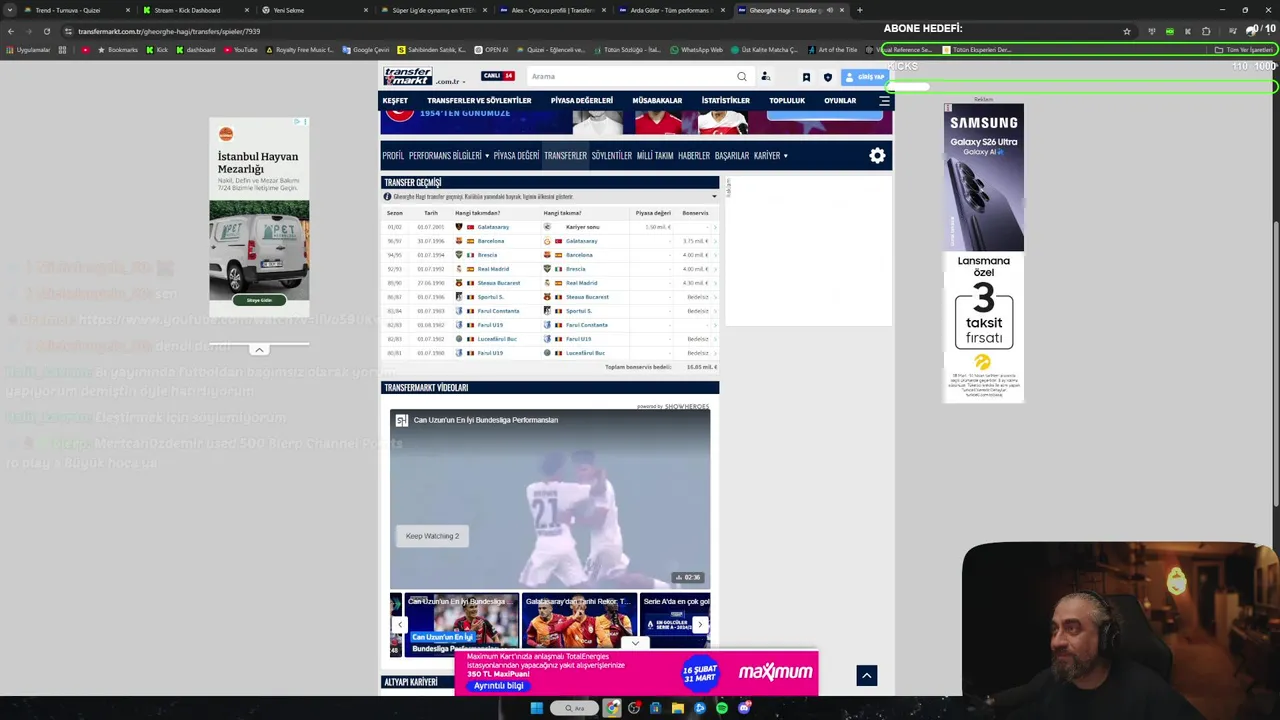Click the WhatsApp Web bookmark
This screenshot has height=720, width=1280.
[x=697, y=50]
